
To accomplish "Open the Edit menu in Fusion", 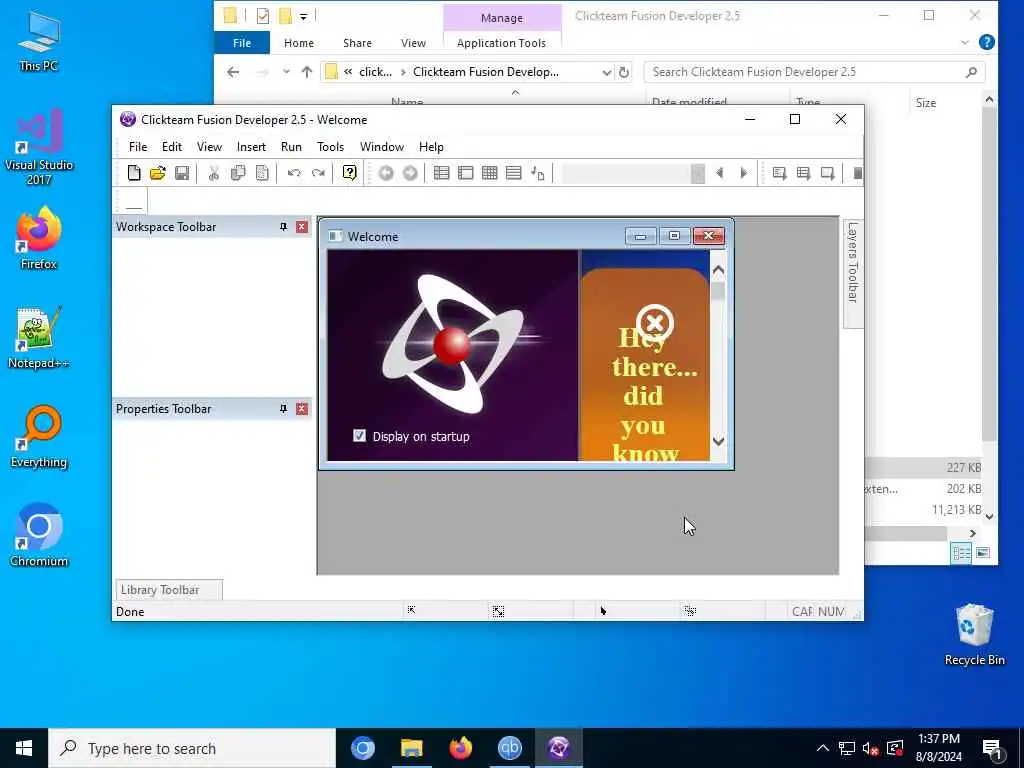I will tap(172, 147).
